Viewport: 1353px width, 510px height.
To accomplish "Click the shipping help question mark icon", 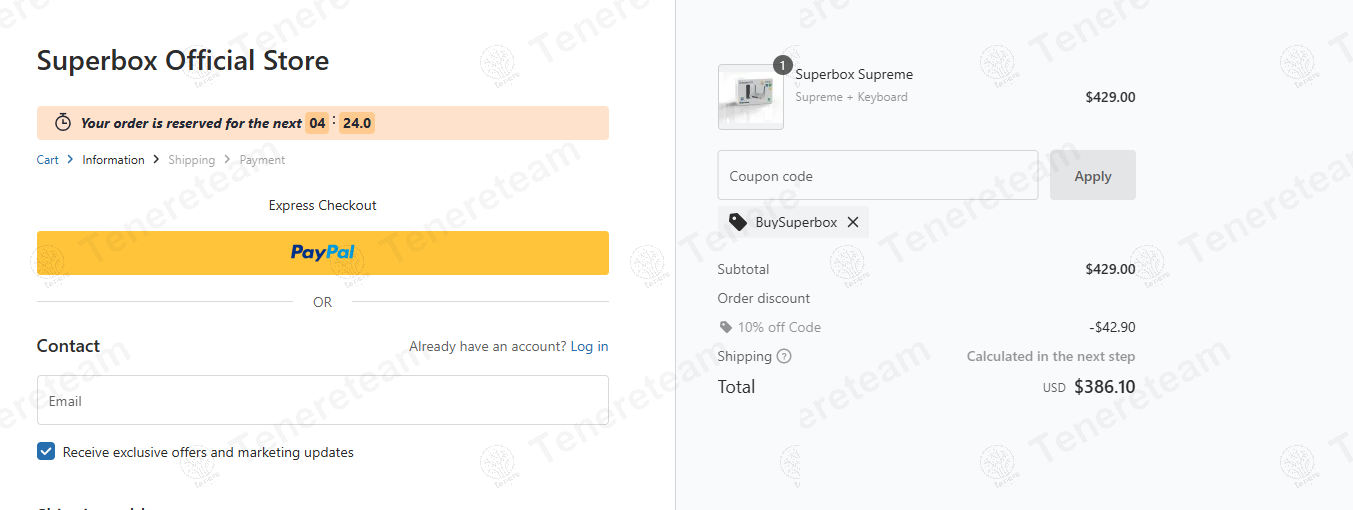I will [x=784, y=356].
